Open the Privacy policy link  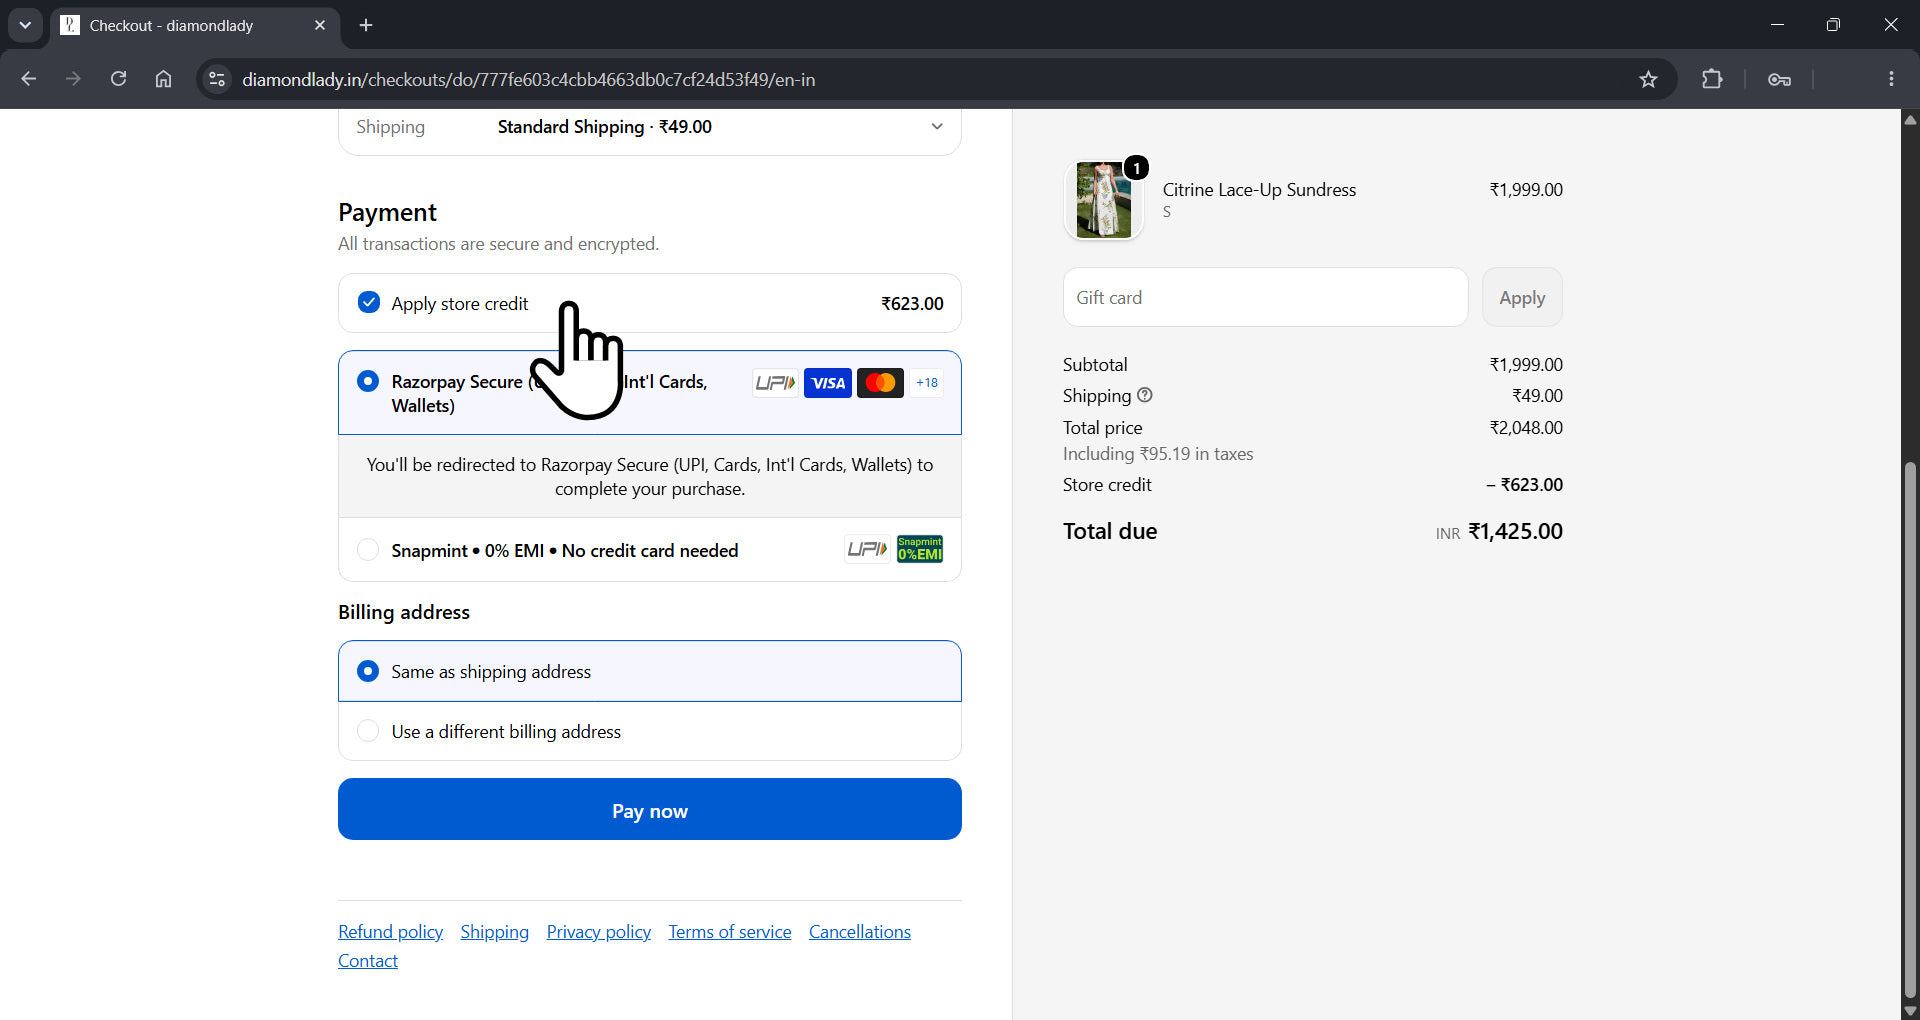click(598, 932)
